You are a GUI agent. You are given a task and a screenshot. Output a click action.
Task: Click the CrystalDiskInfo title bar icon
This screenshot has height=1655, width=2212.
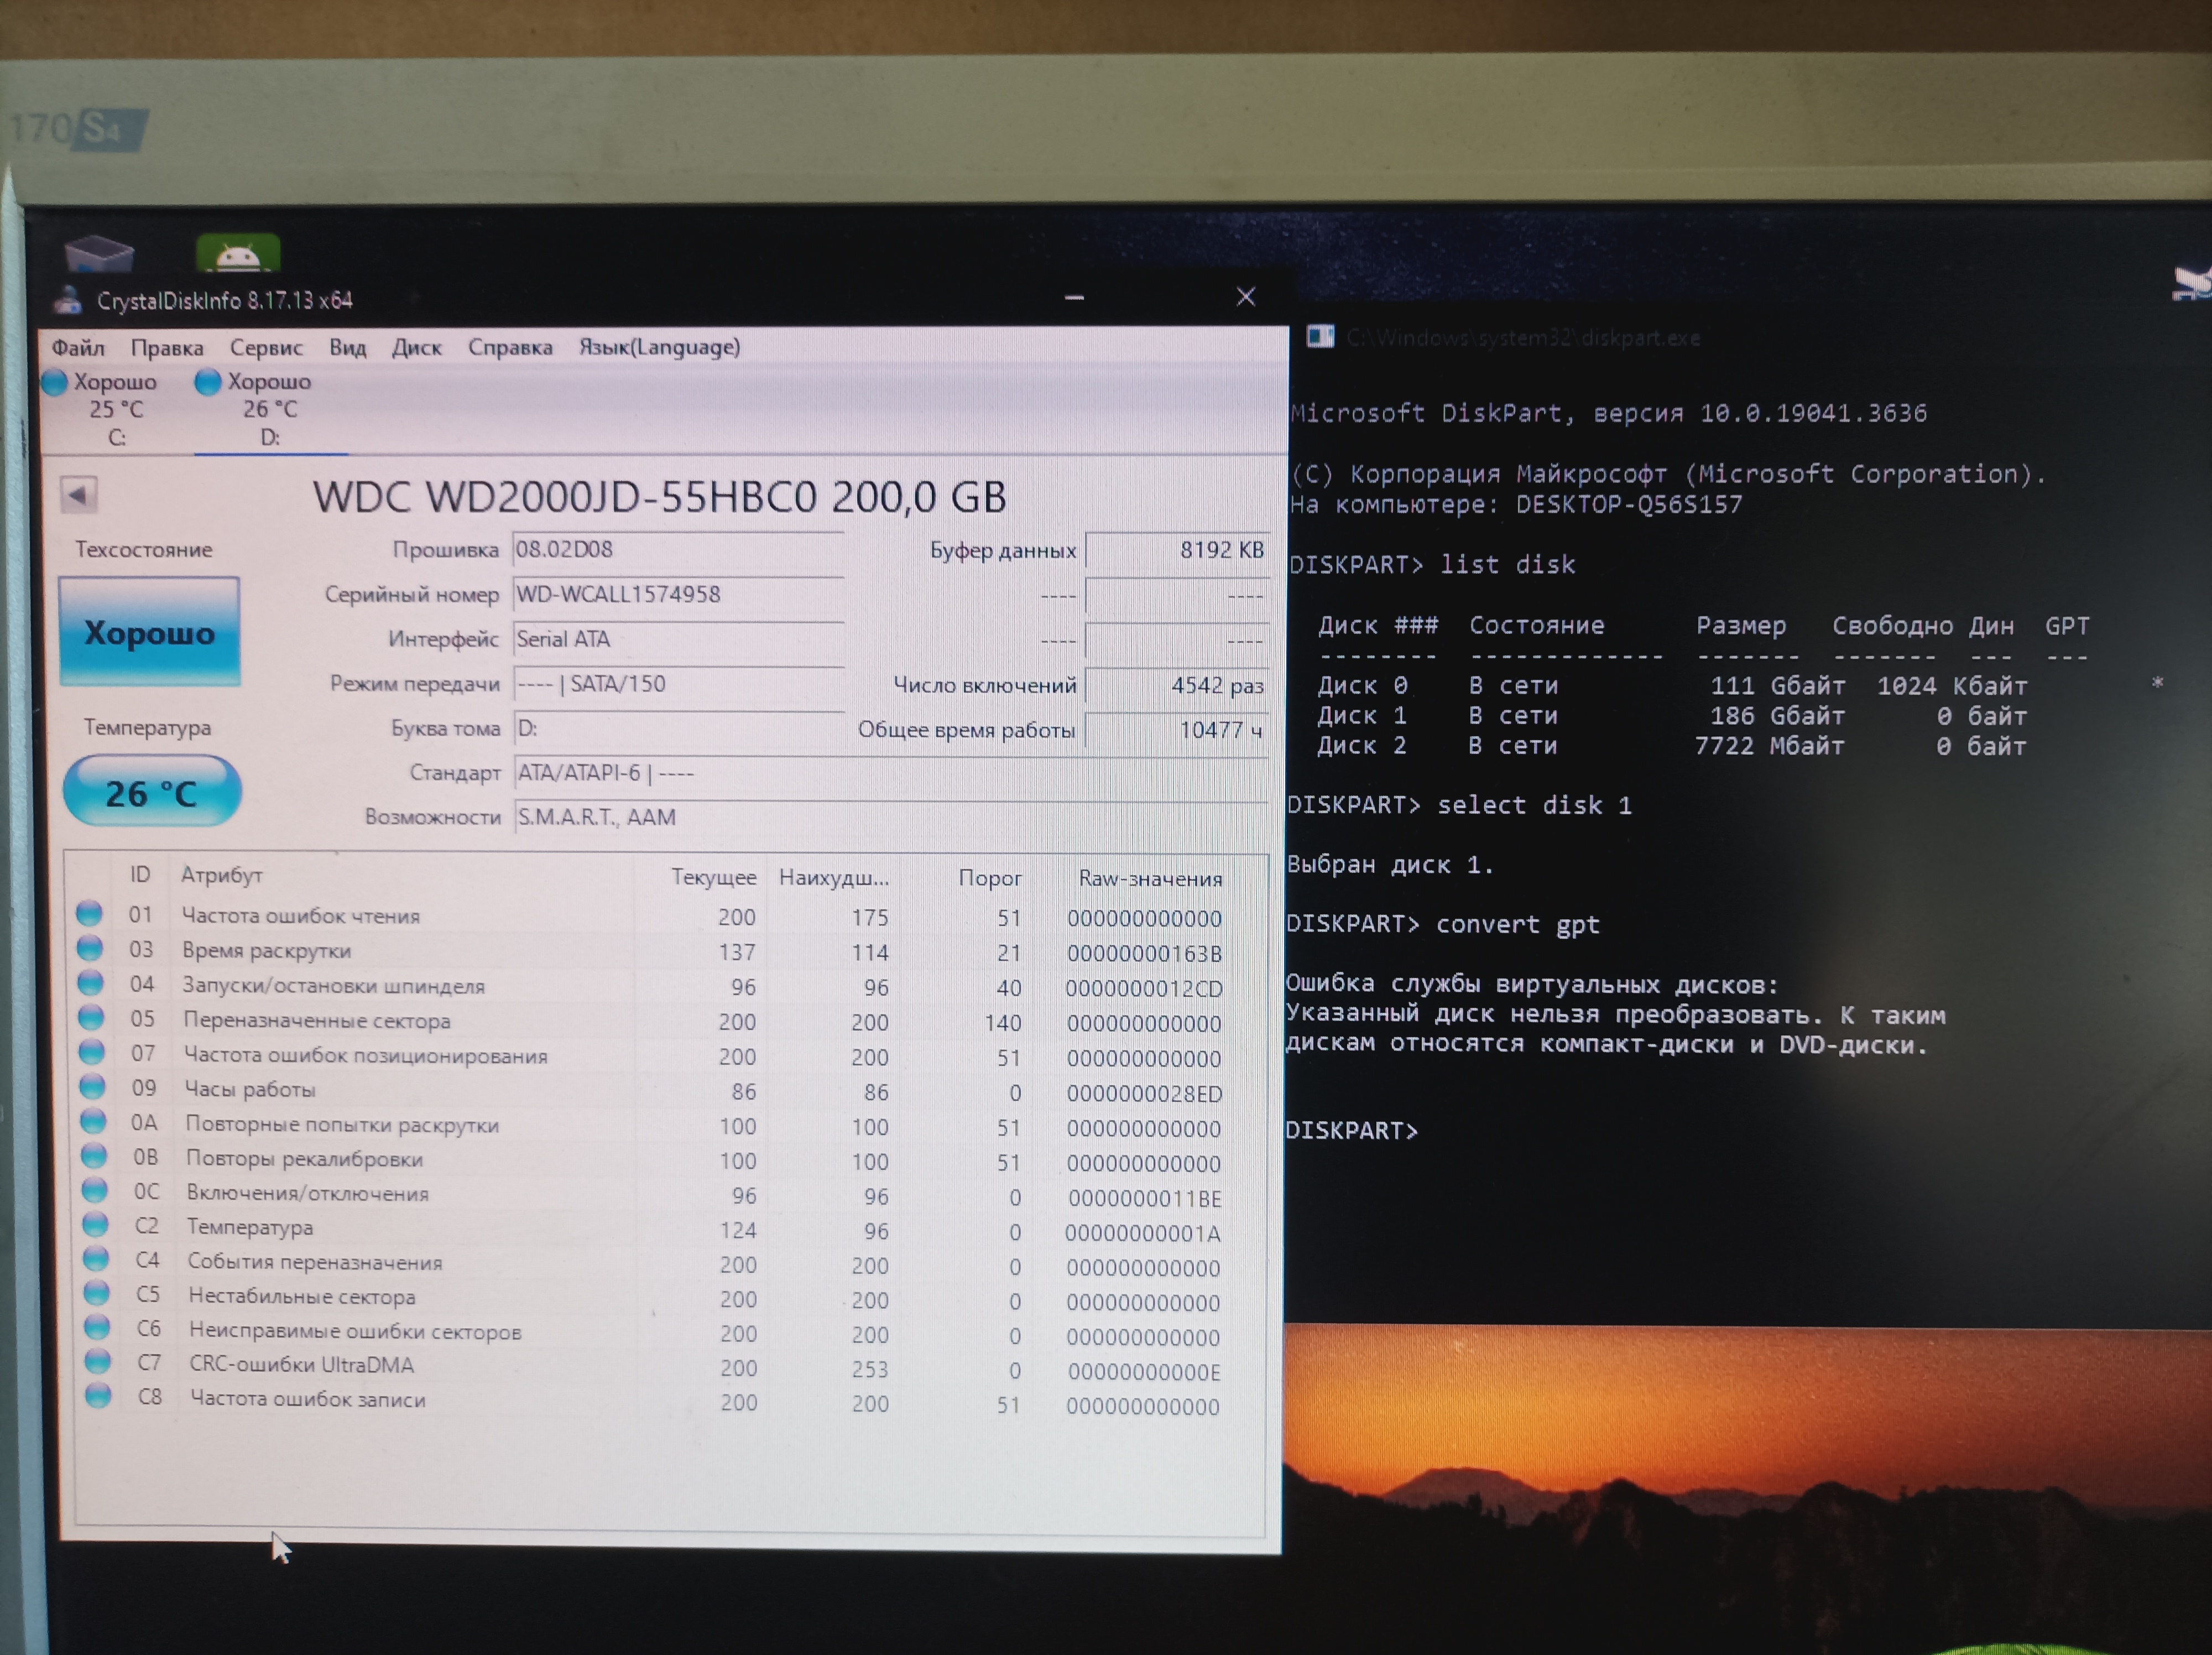point(68,299)
